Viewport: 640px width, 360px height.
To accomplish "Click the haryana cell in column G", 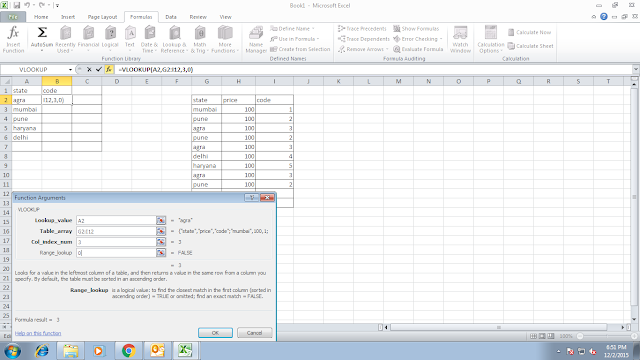I will click(x=207, y=166).
